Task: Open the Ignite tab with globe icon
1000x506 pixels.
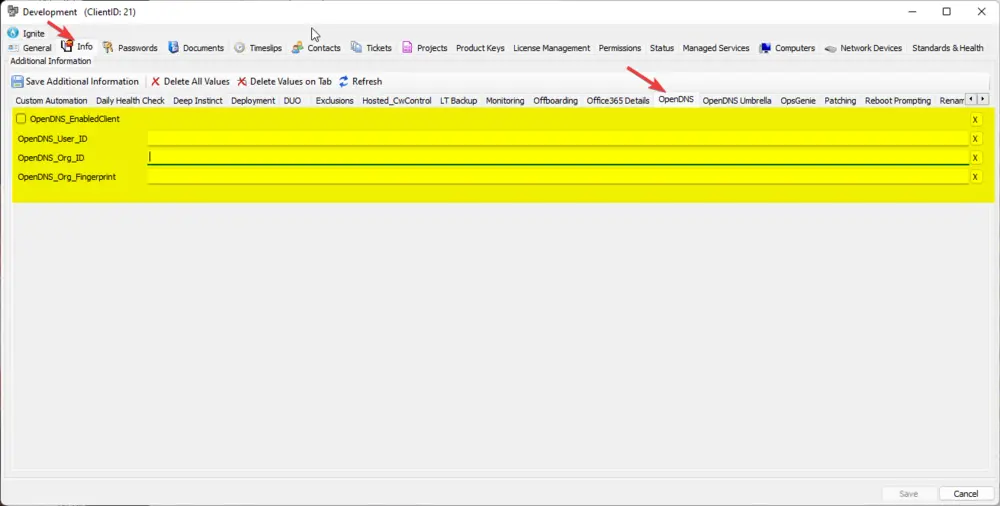Action: pos(26,33)
